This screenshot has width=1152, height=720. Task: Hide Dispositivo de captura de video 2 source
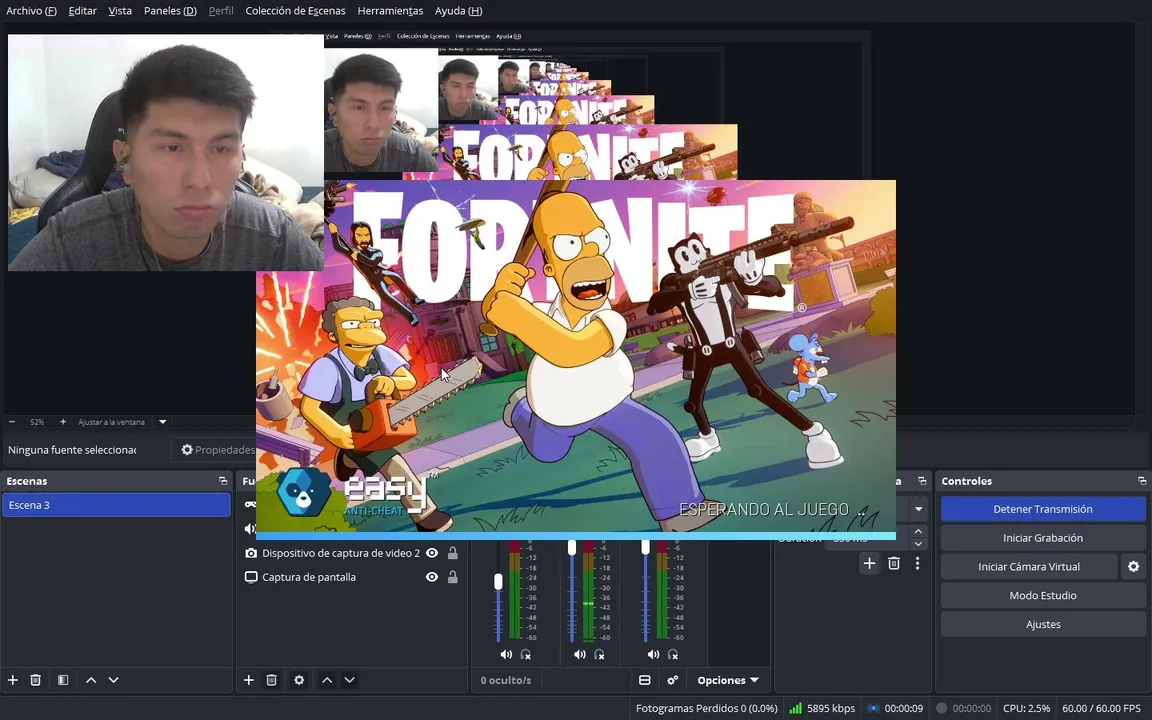click(x=432, y=553)
